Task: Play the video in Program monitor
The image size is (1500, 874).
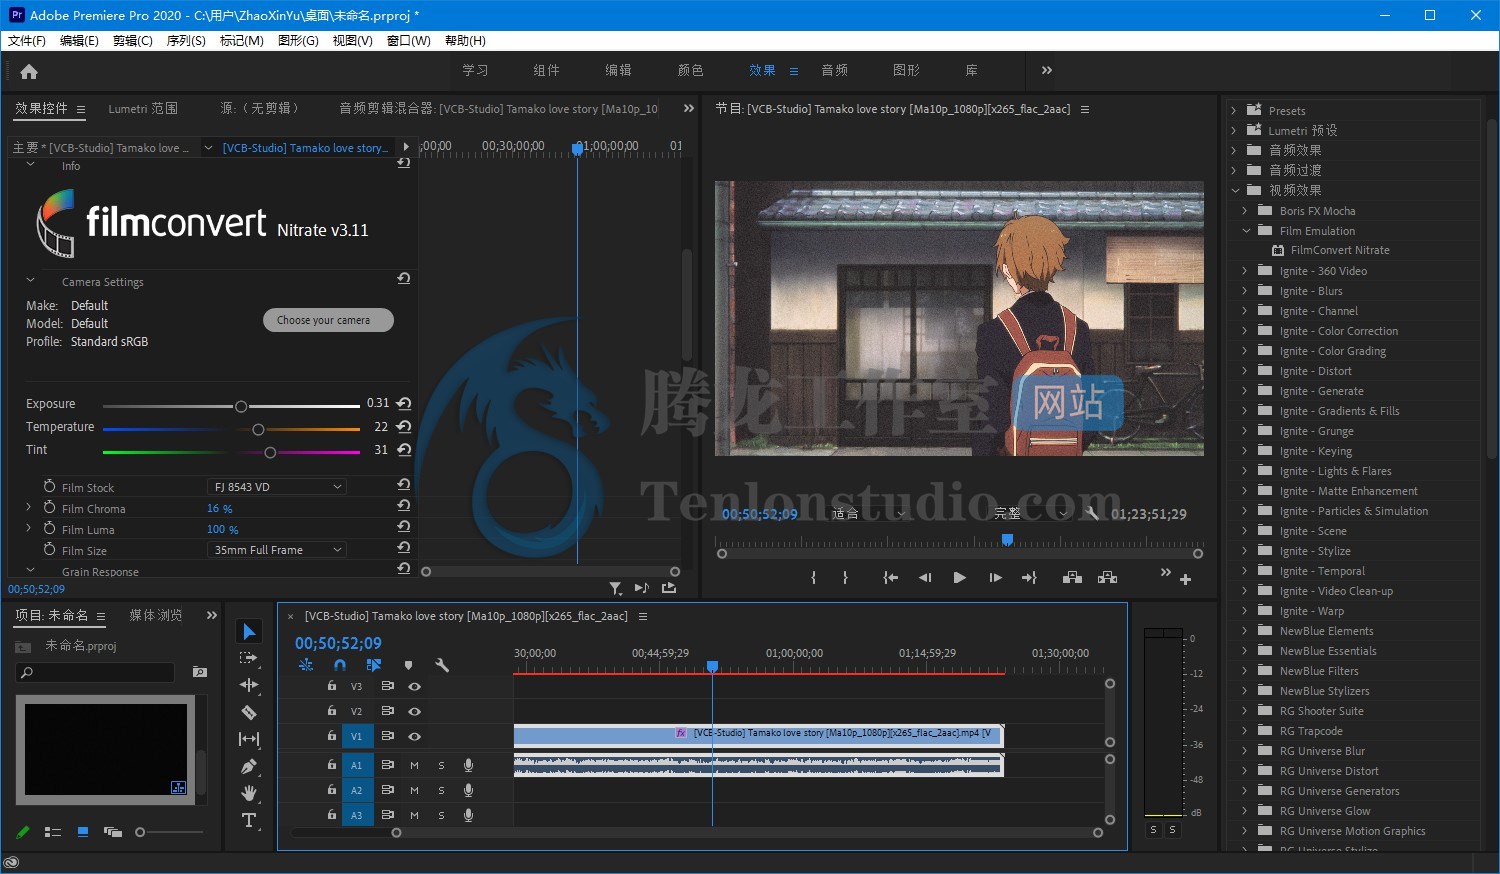Action: click(959, 577)
